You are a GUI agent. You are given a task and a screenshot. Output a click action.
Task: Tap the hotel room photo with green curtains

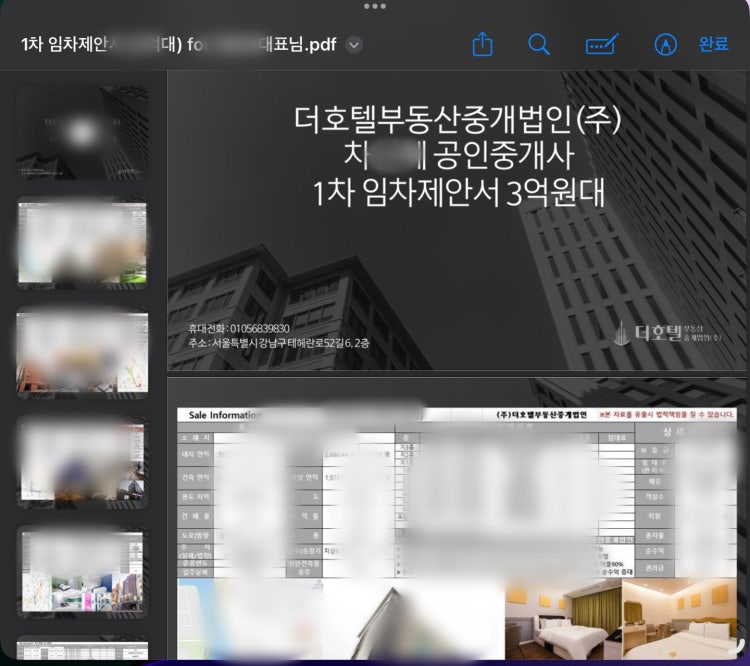(x=563, y=619)
